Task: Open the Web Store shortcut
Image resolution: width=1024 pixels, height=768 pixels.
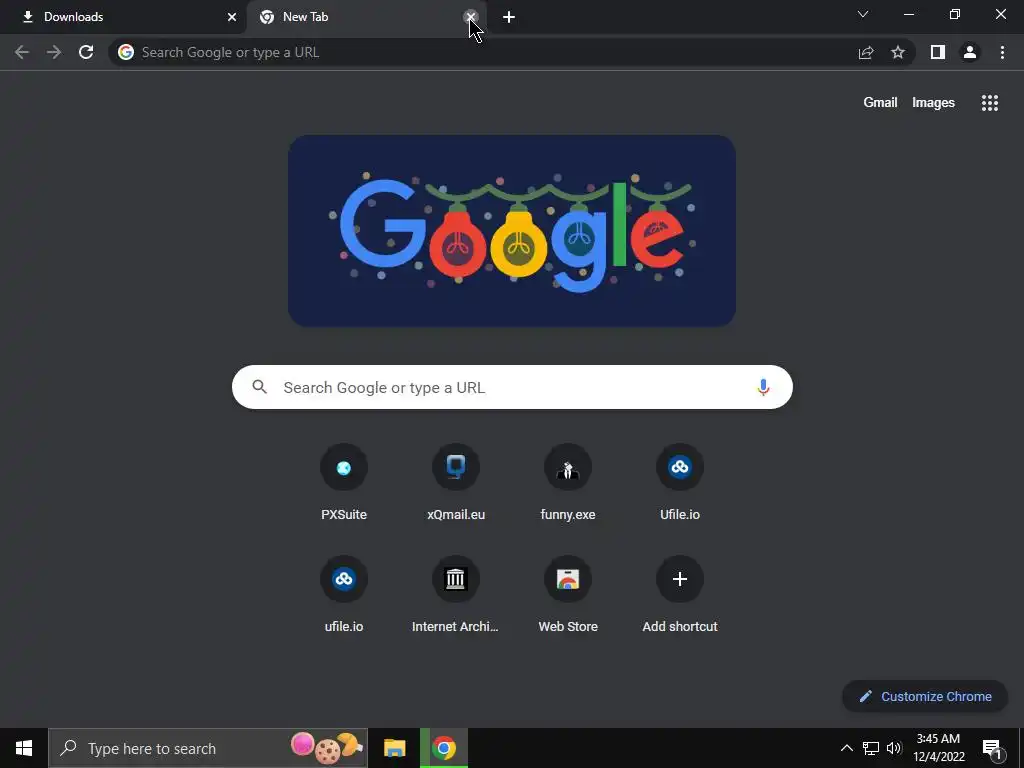Action: 568,594
